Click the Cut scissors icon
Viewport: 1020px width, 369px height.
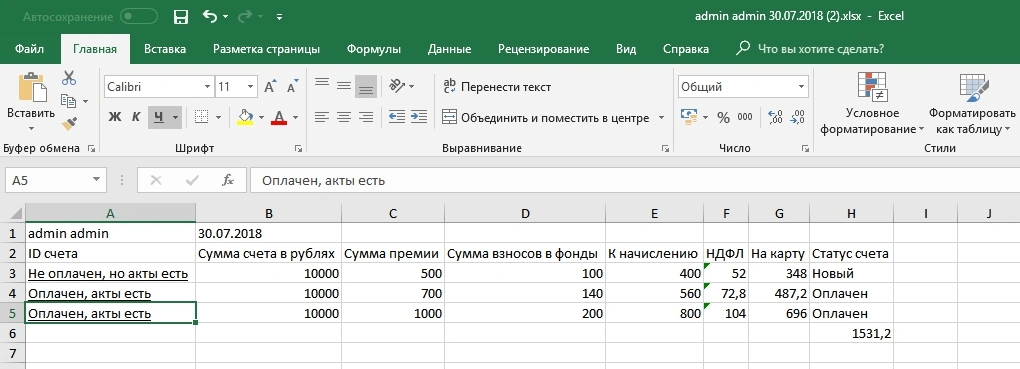[x=69, y=78]
